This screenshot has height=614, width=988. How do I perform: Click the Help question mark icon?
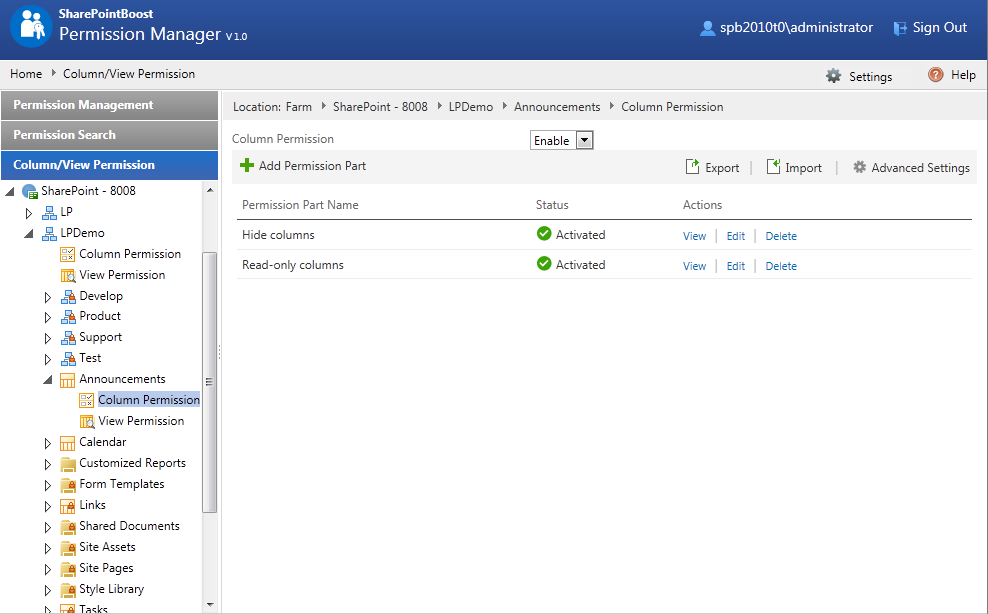(x=936, y=75)
